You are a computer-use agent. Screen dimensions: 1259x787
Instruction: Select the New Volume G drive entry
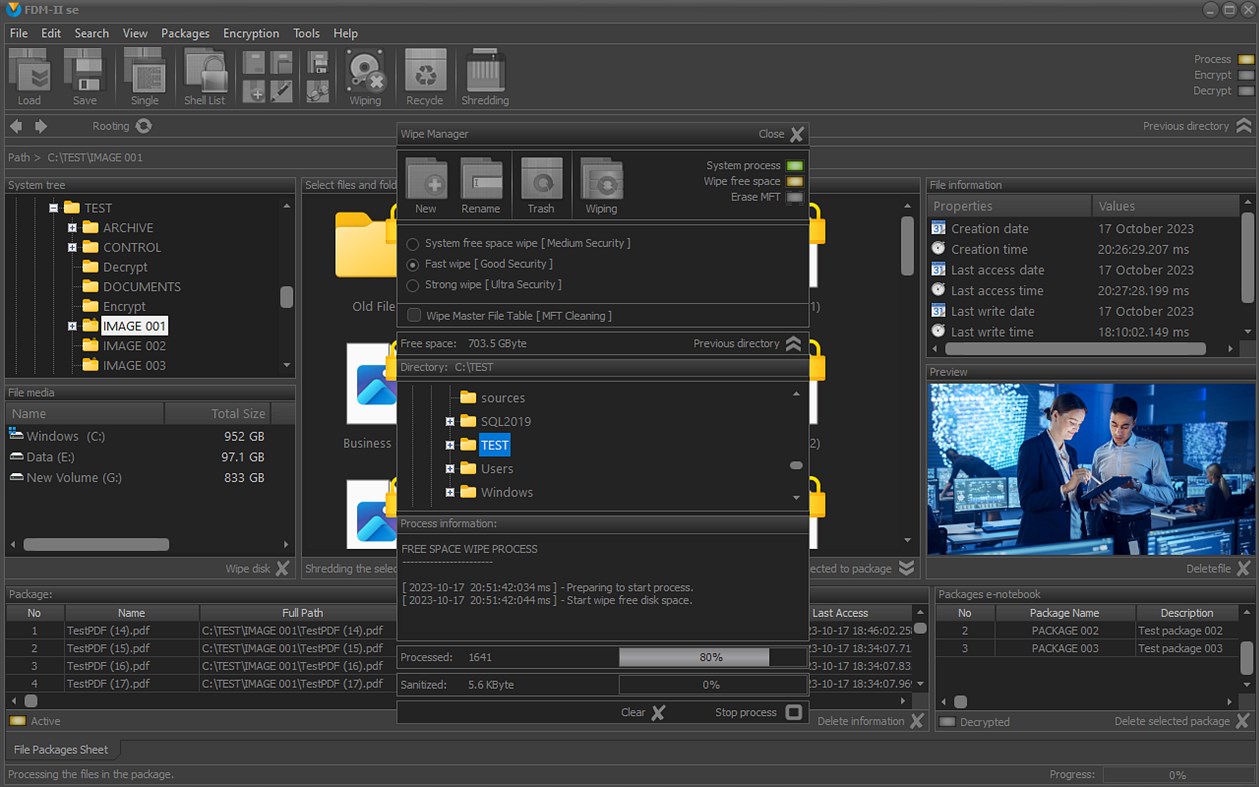tap(74, 477)
